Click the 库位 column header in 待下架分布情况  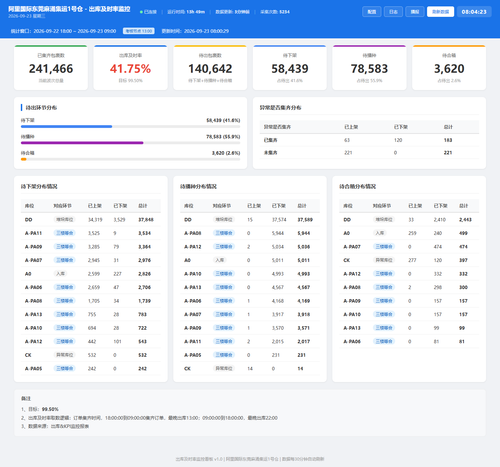coord(29,206)
